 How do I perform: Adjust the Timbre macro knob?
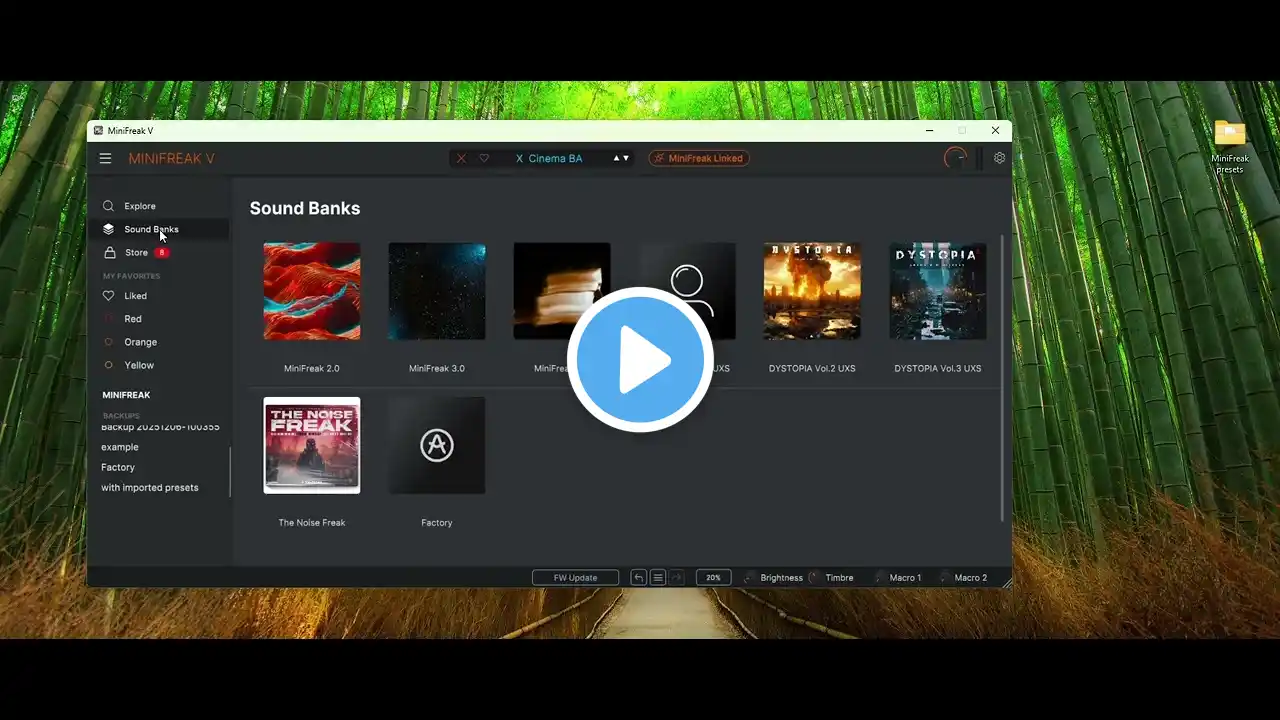point(814,578)
